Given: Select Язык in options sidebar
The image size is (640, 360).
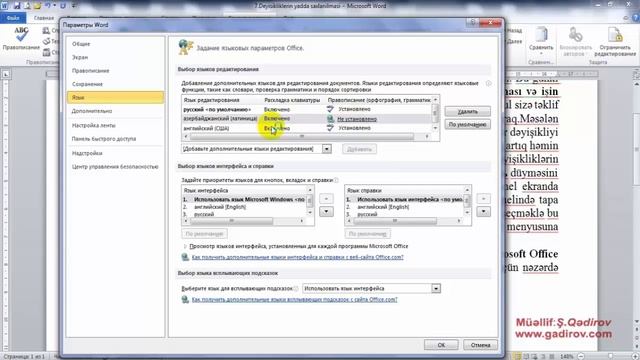Looking at the screenshot, I should [115, 98].
